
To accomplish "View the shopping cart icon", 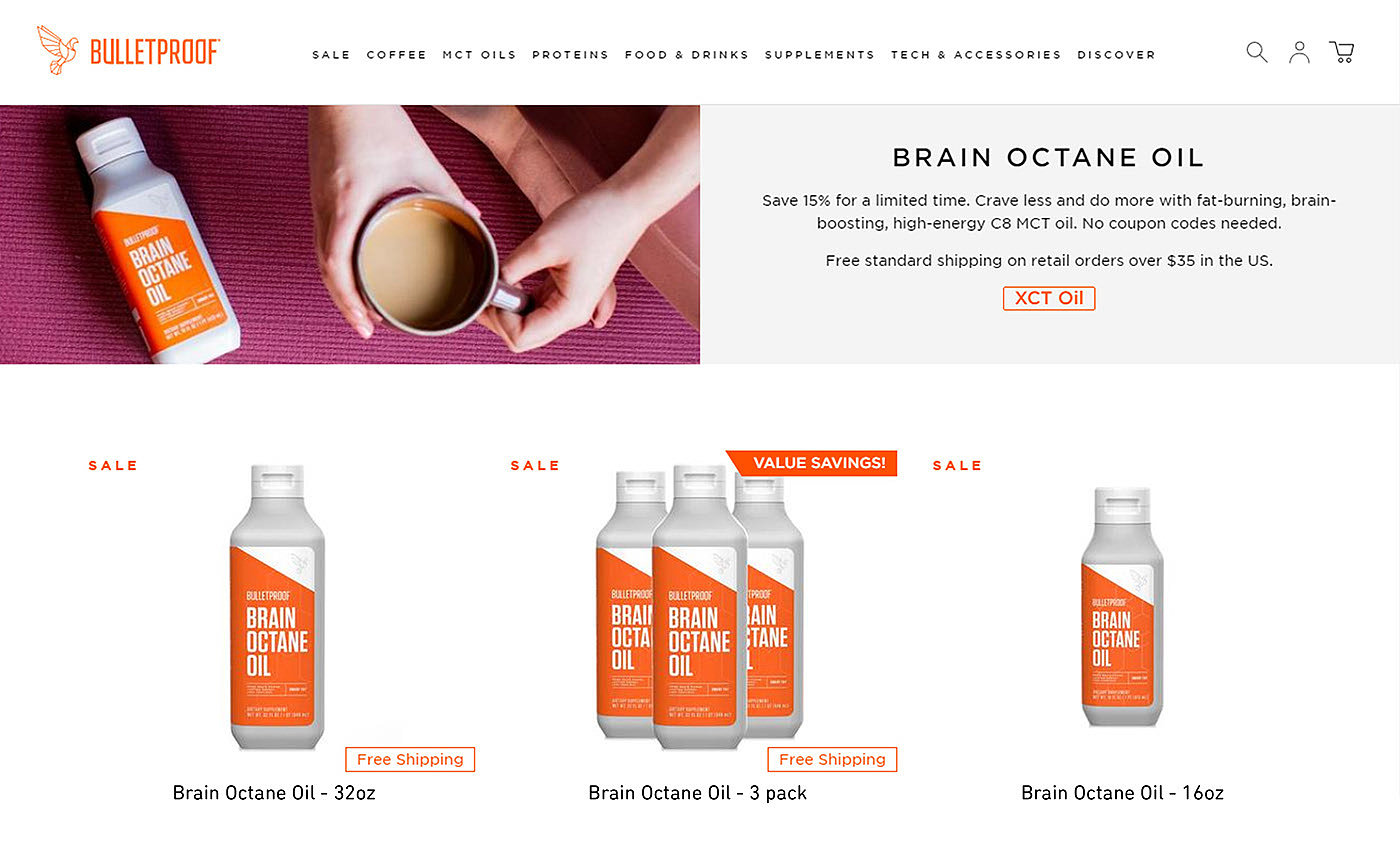I will (x=1341, y=52).
